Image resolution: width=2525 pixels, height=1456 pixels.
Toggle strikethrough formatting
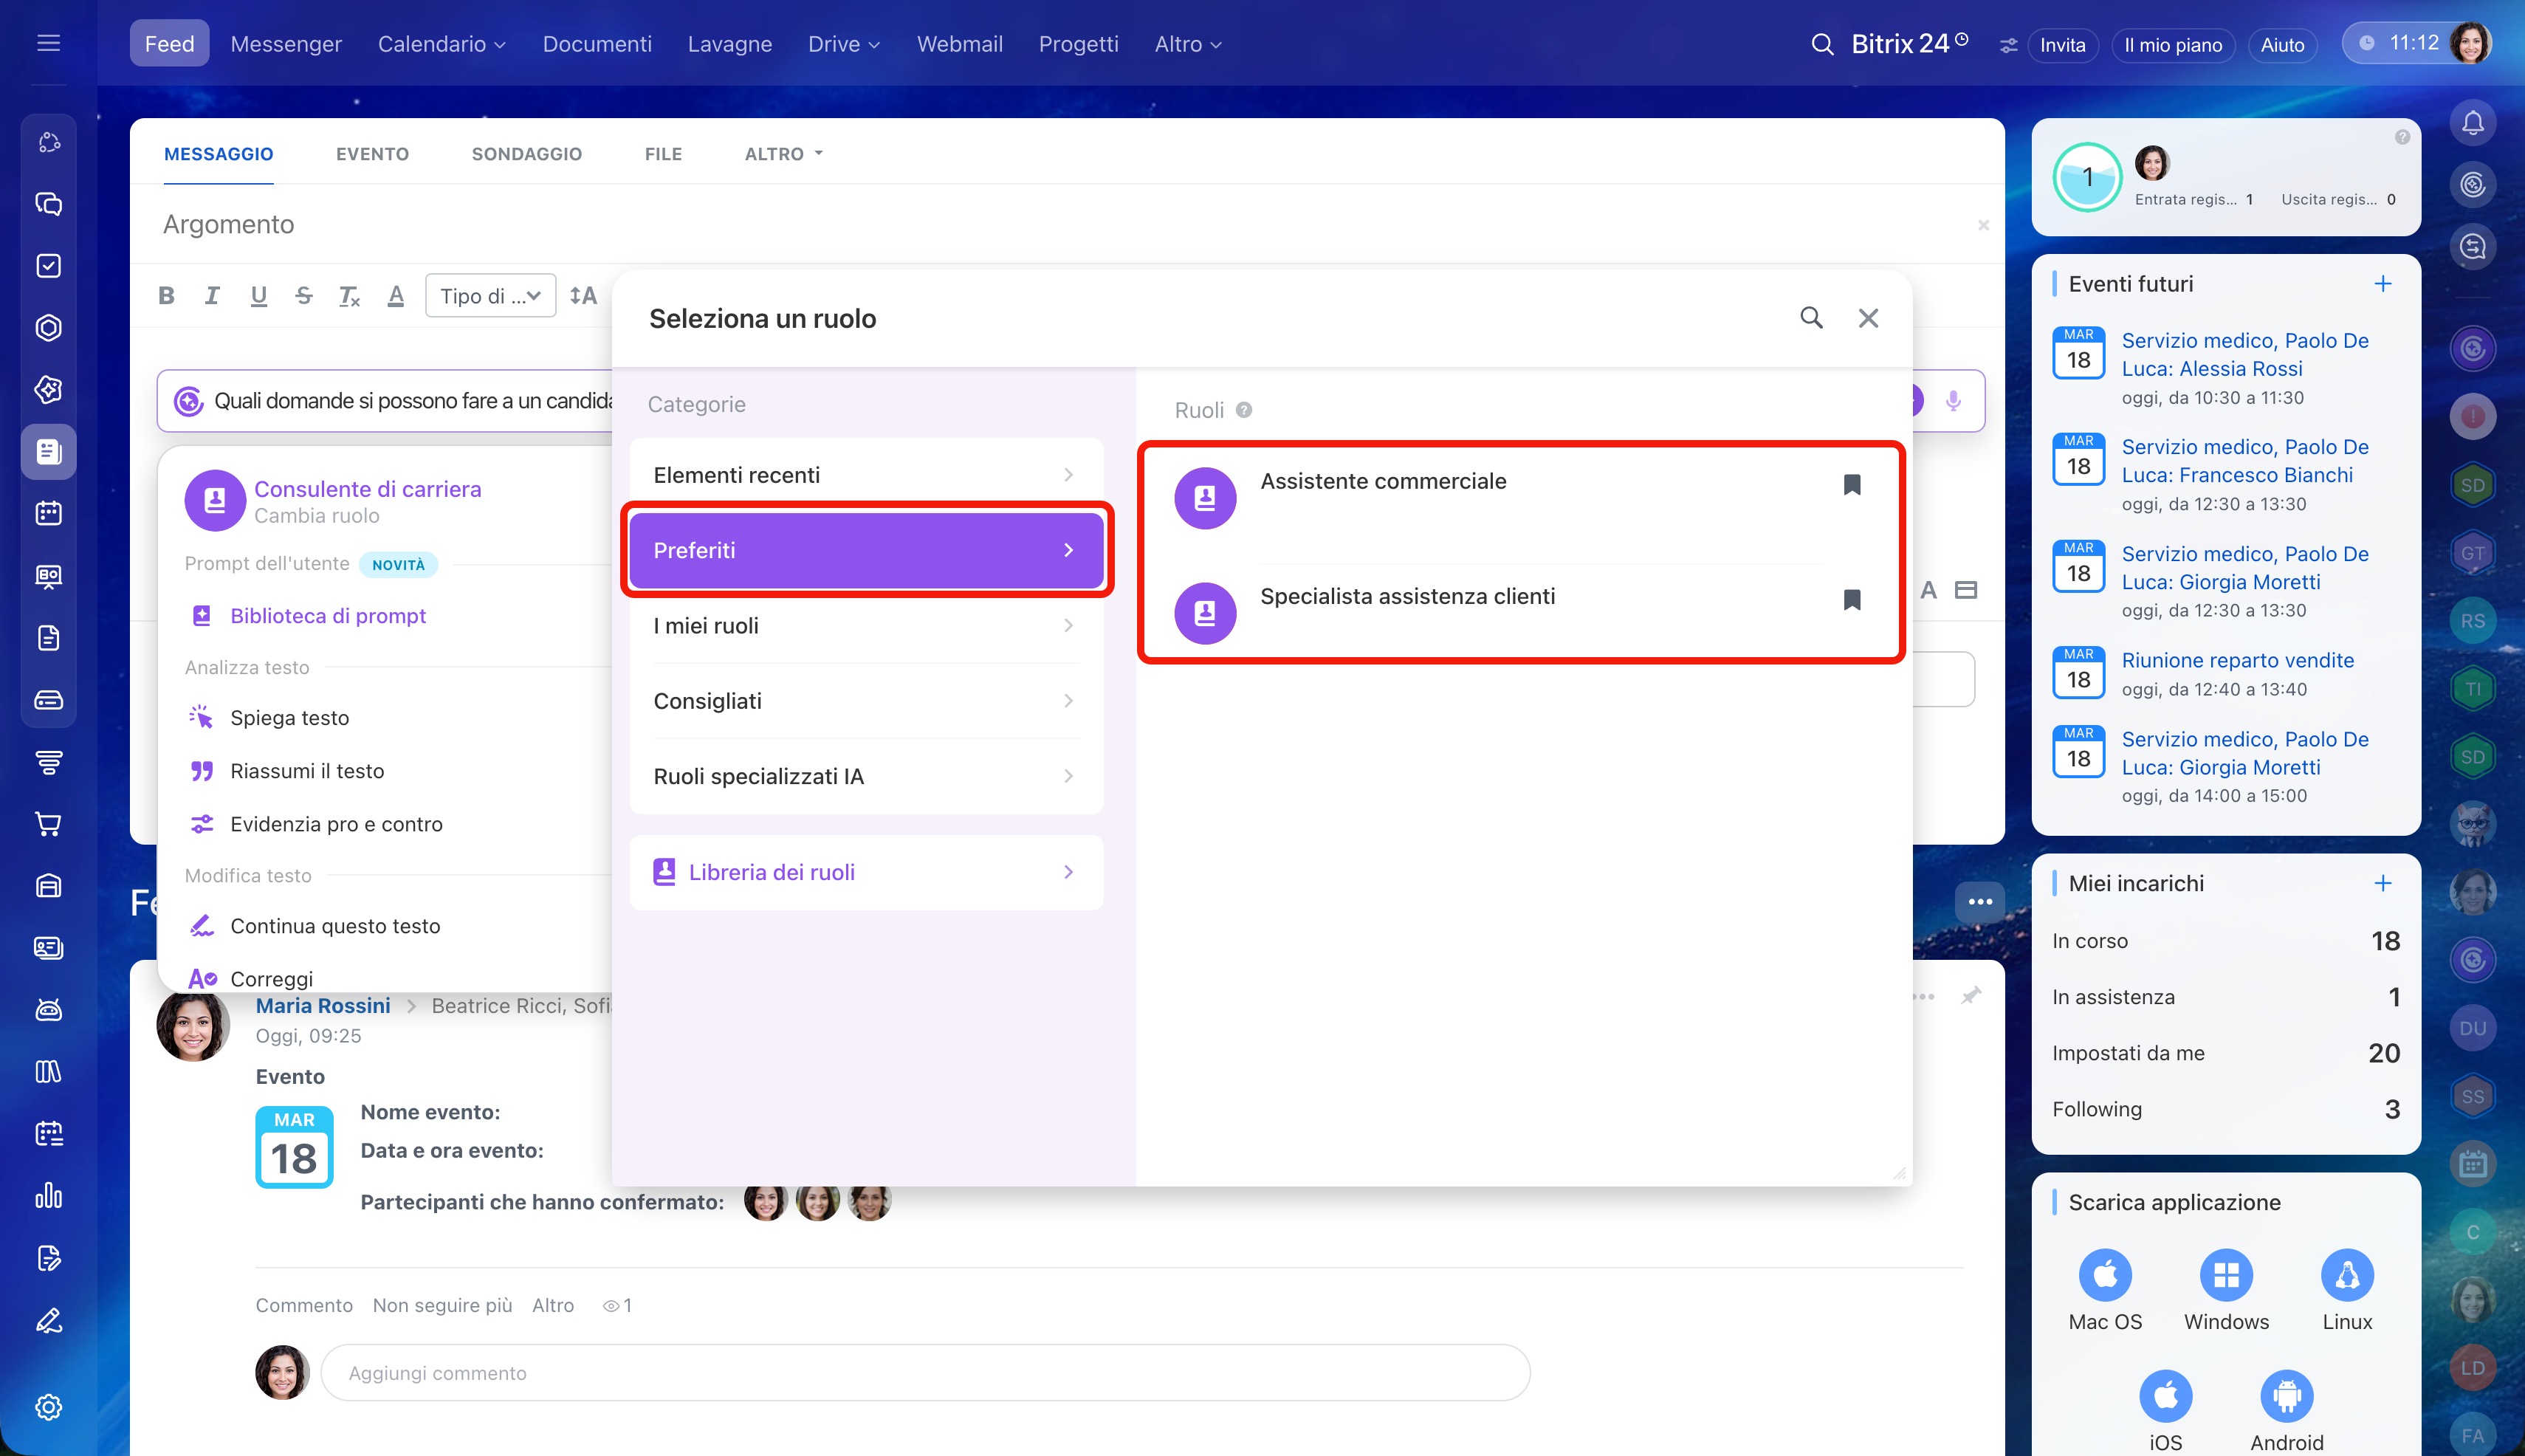304,295
